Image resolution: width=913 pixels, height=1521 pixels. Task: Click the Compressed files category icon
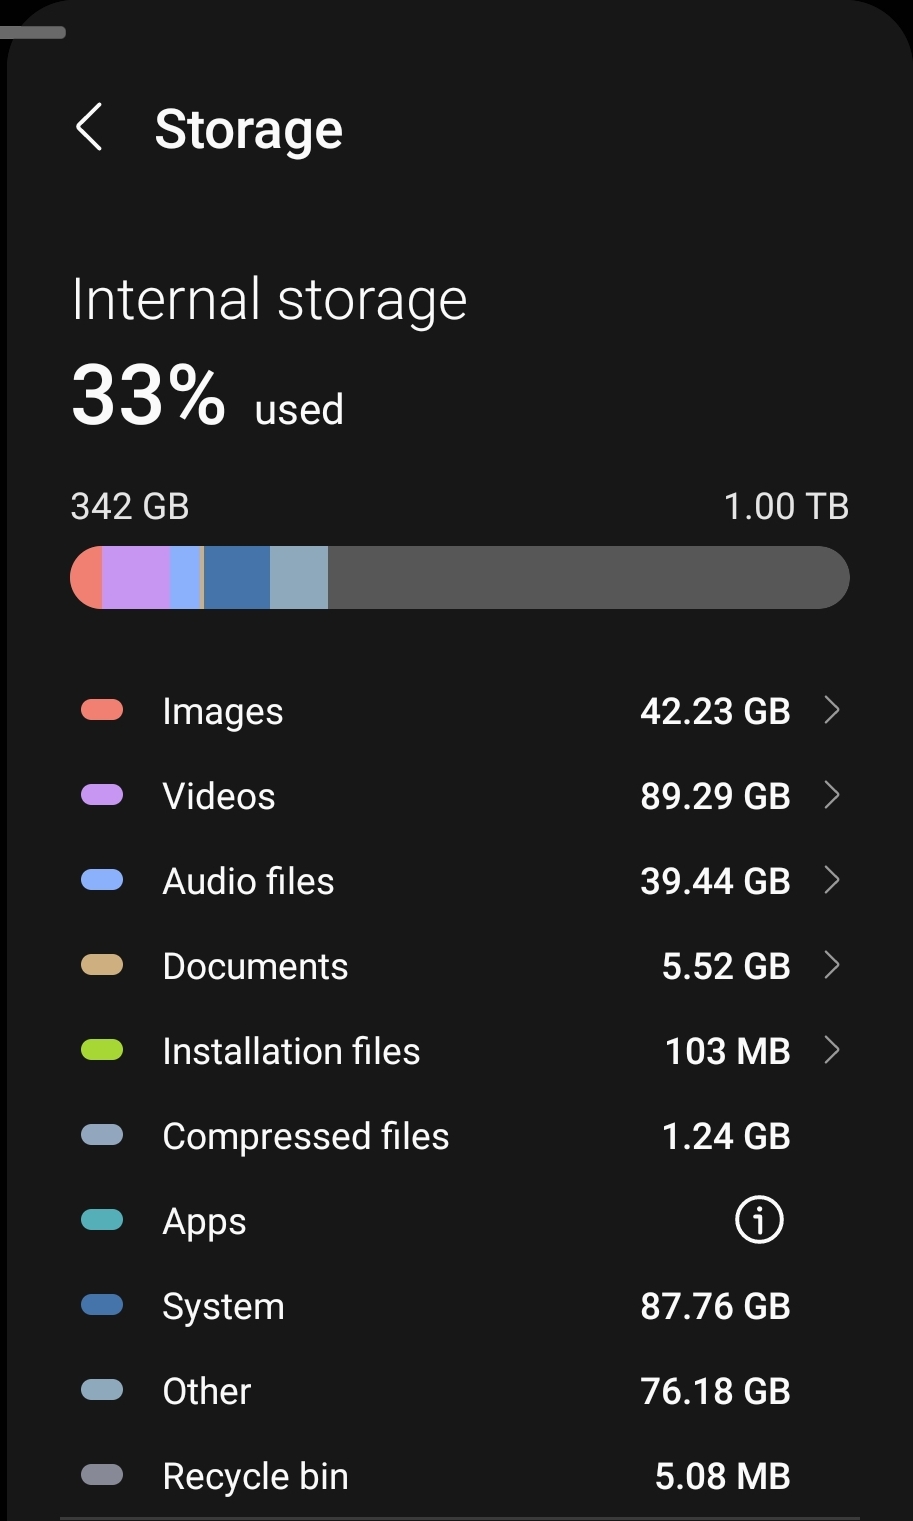(x=101, y=1135)
